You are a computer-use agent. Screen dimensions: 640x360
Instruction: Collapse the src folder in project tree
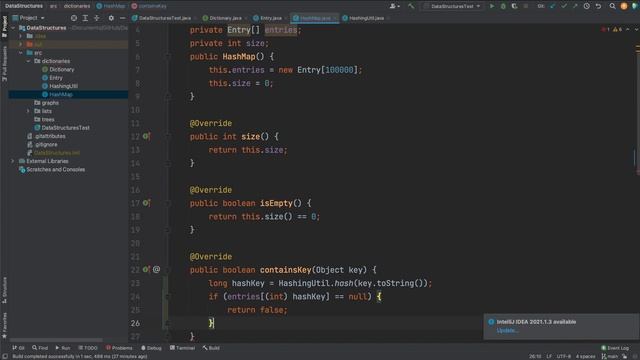click(x=21, y=53)
